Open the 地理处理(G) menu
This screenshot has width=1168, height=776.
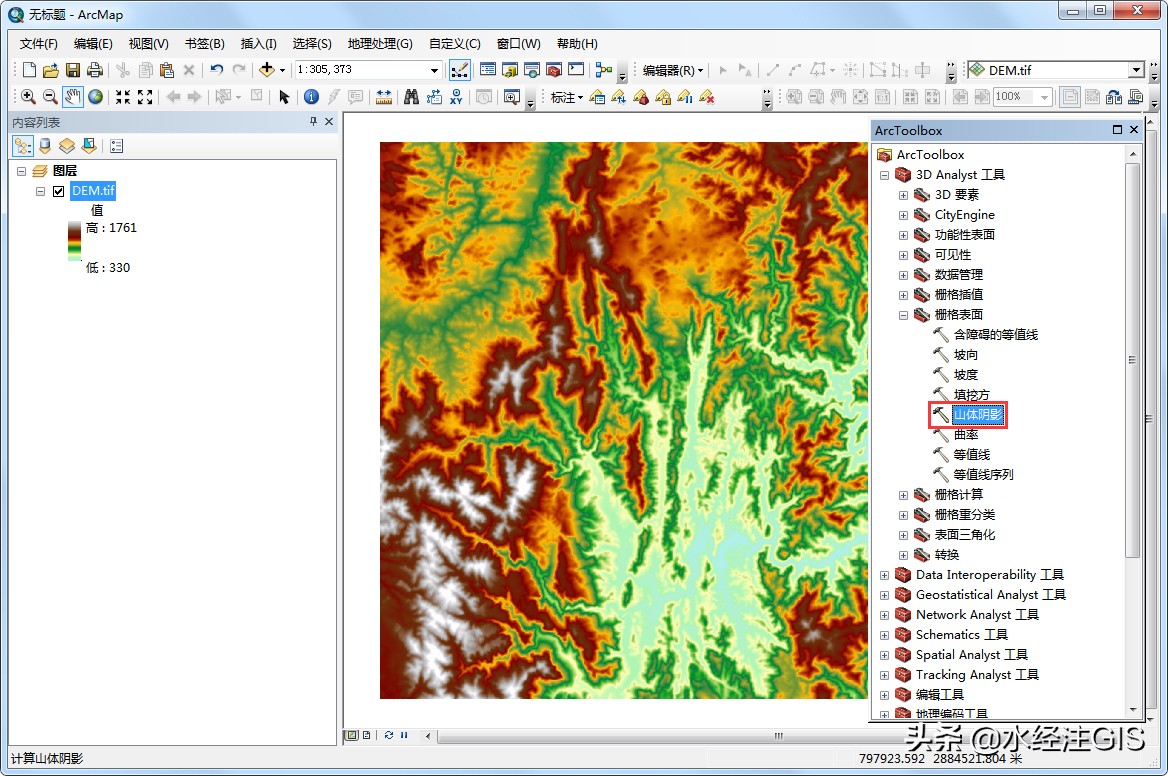point(380,44)
